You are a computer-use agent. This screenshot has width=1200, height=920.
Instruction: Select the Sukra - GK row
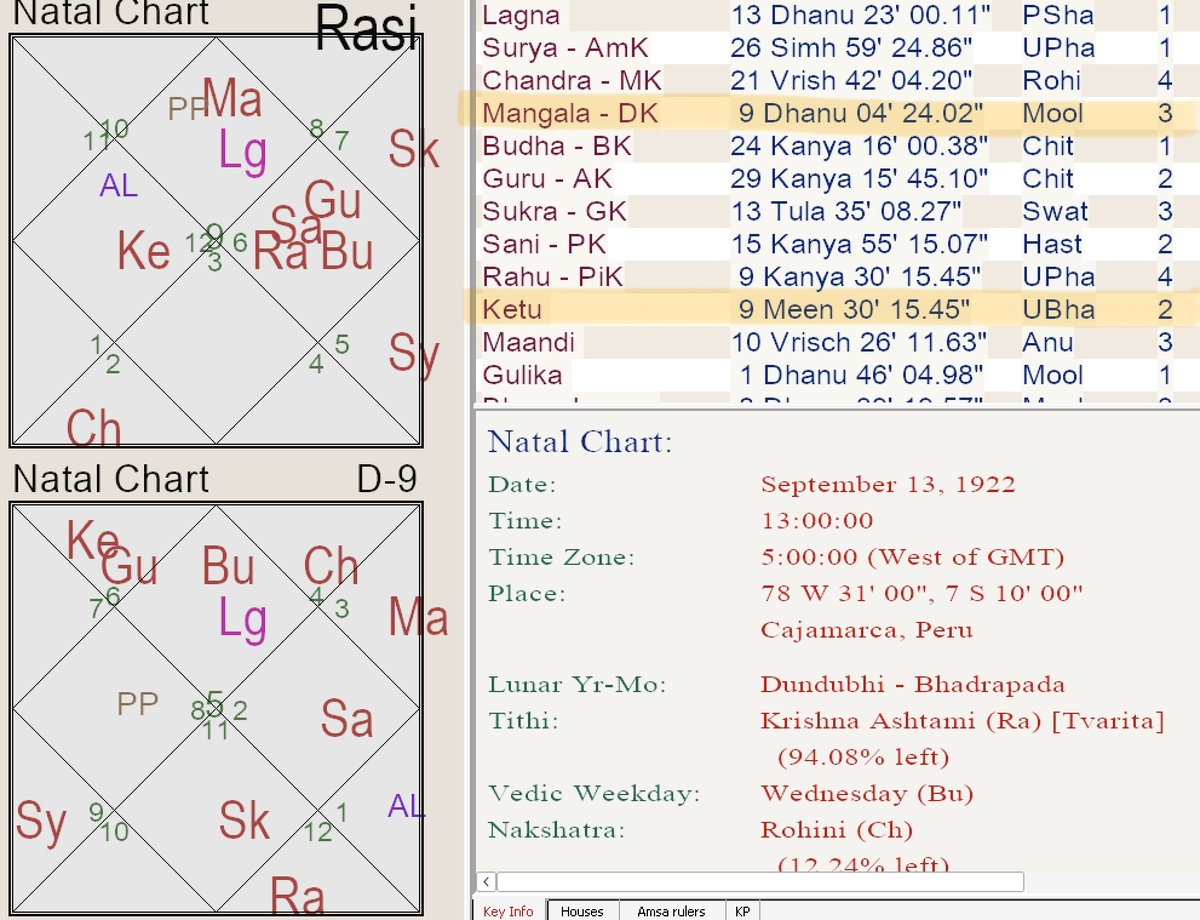click(x=835, y=211)
